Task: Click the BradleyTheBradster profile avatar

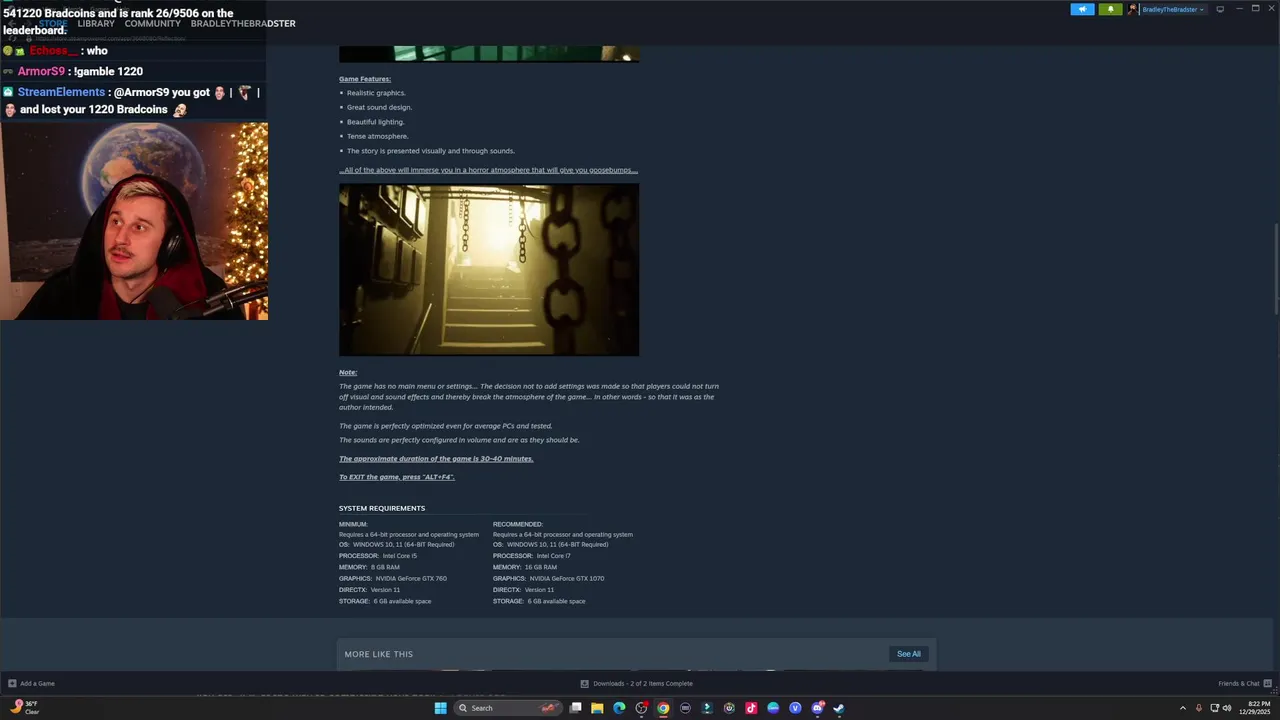Action: click(1133, 9)
